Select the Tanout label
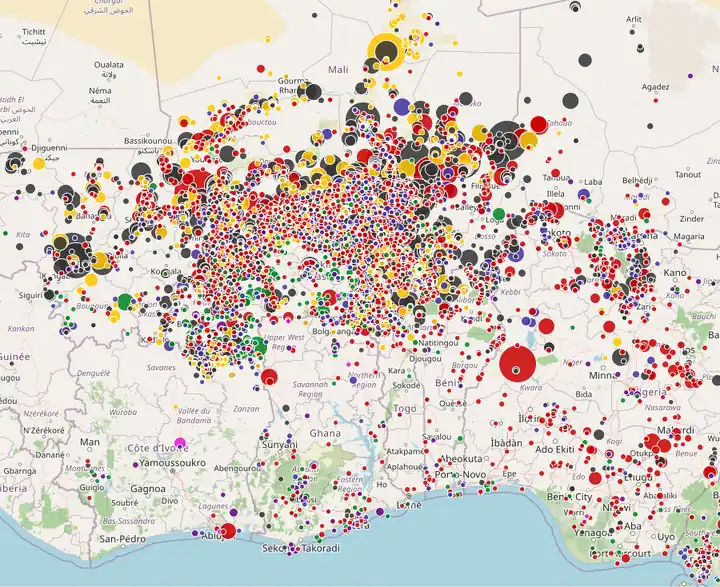The image size is (720, 587). (688, 175)
